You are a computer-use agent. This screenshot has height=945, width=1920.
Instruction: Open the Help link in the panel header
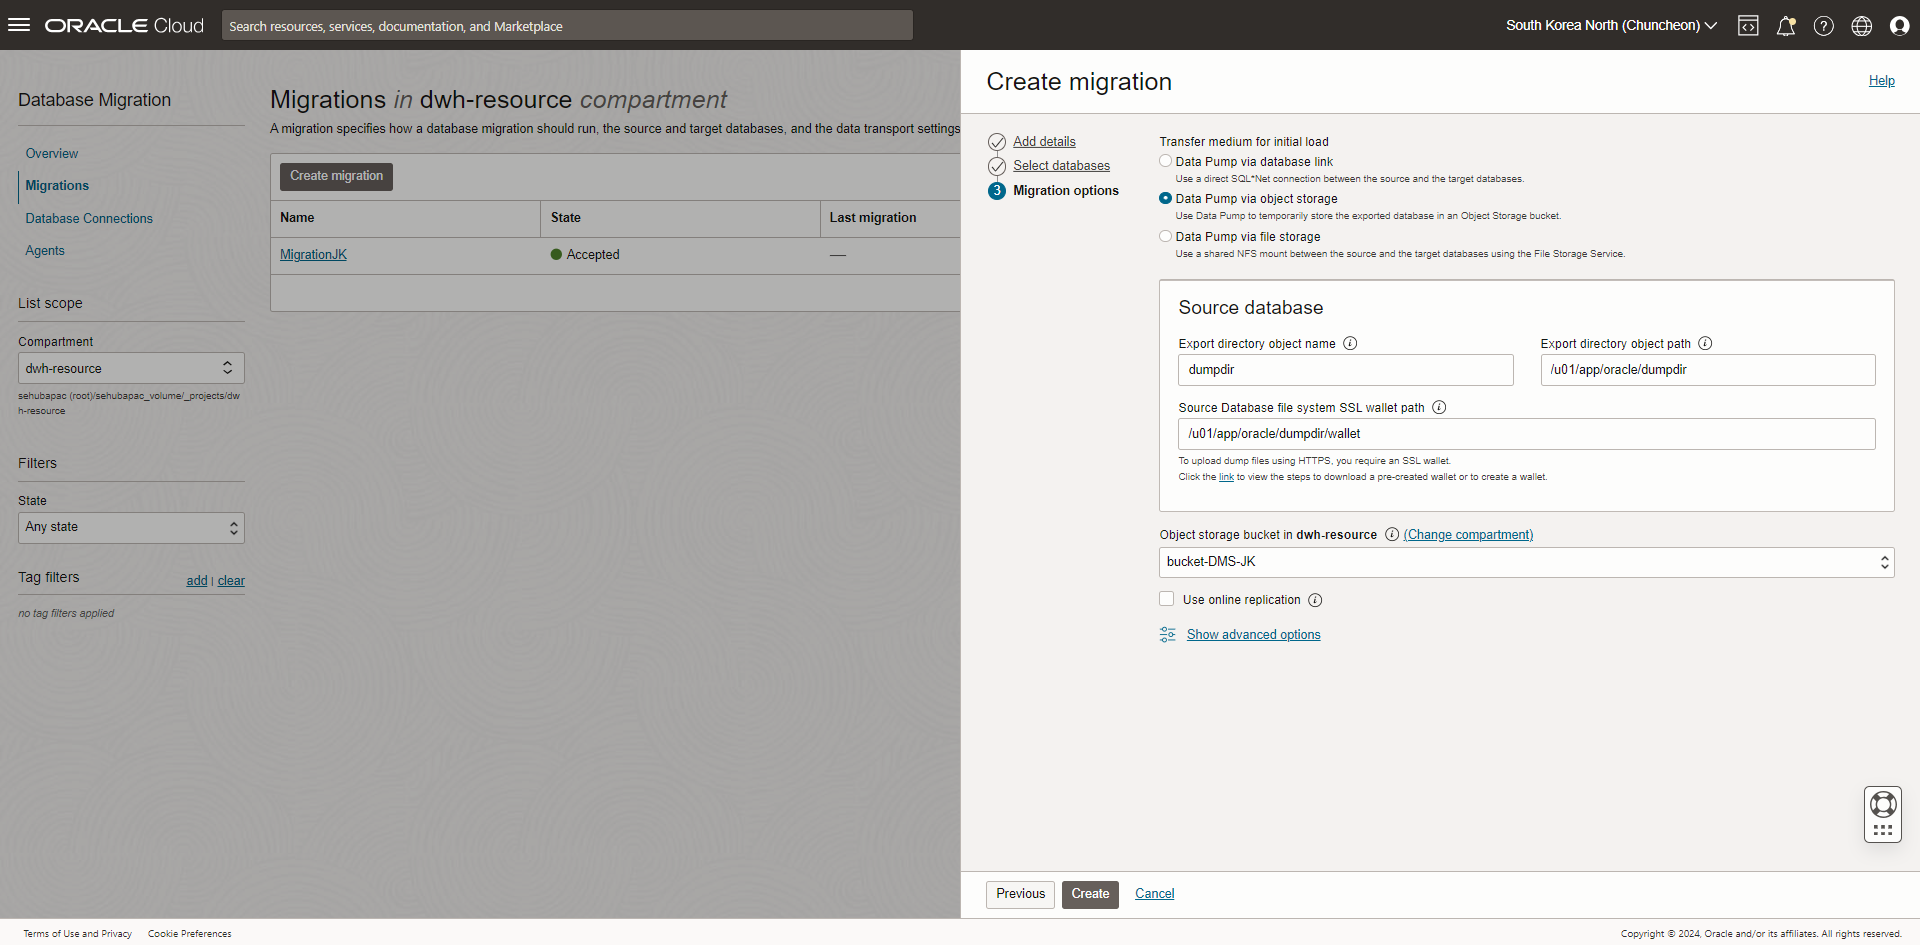pyautogui.click(x=1881, y=81)
